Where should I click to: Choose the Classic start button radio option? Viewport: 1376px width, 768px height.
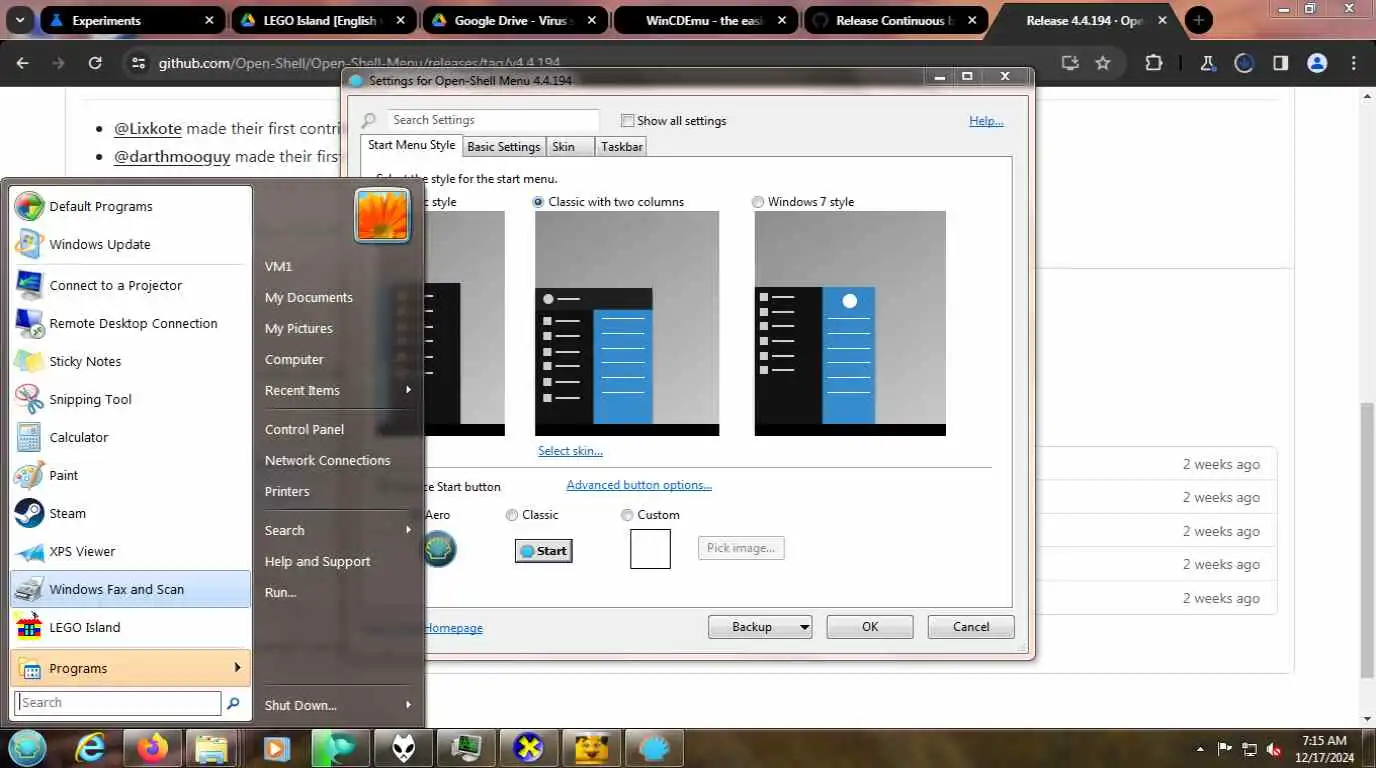(x=512, y=515)
